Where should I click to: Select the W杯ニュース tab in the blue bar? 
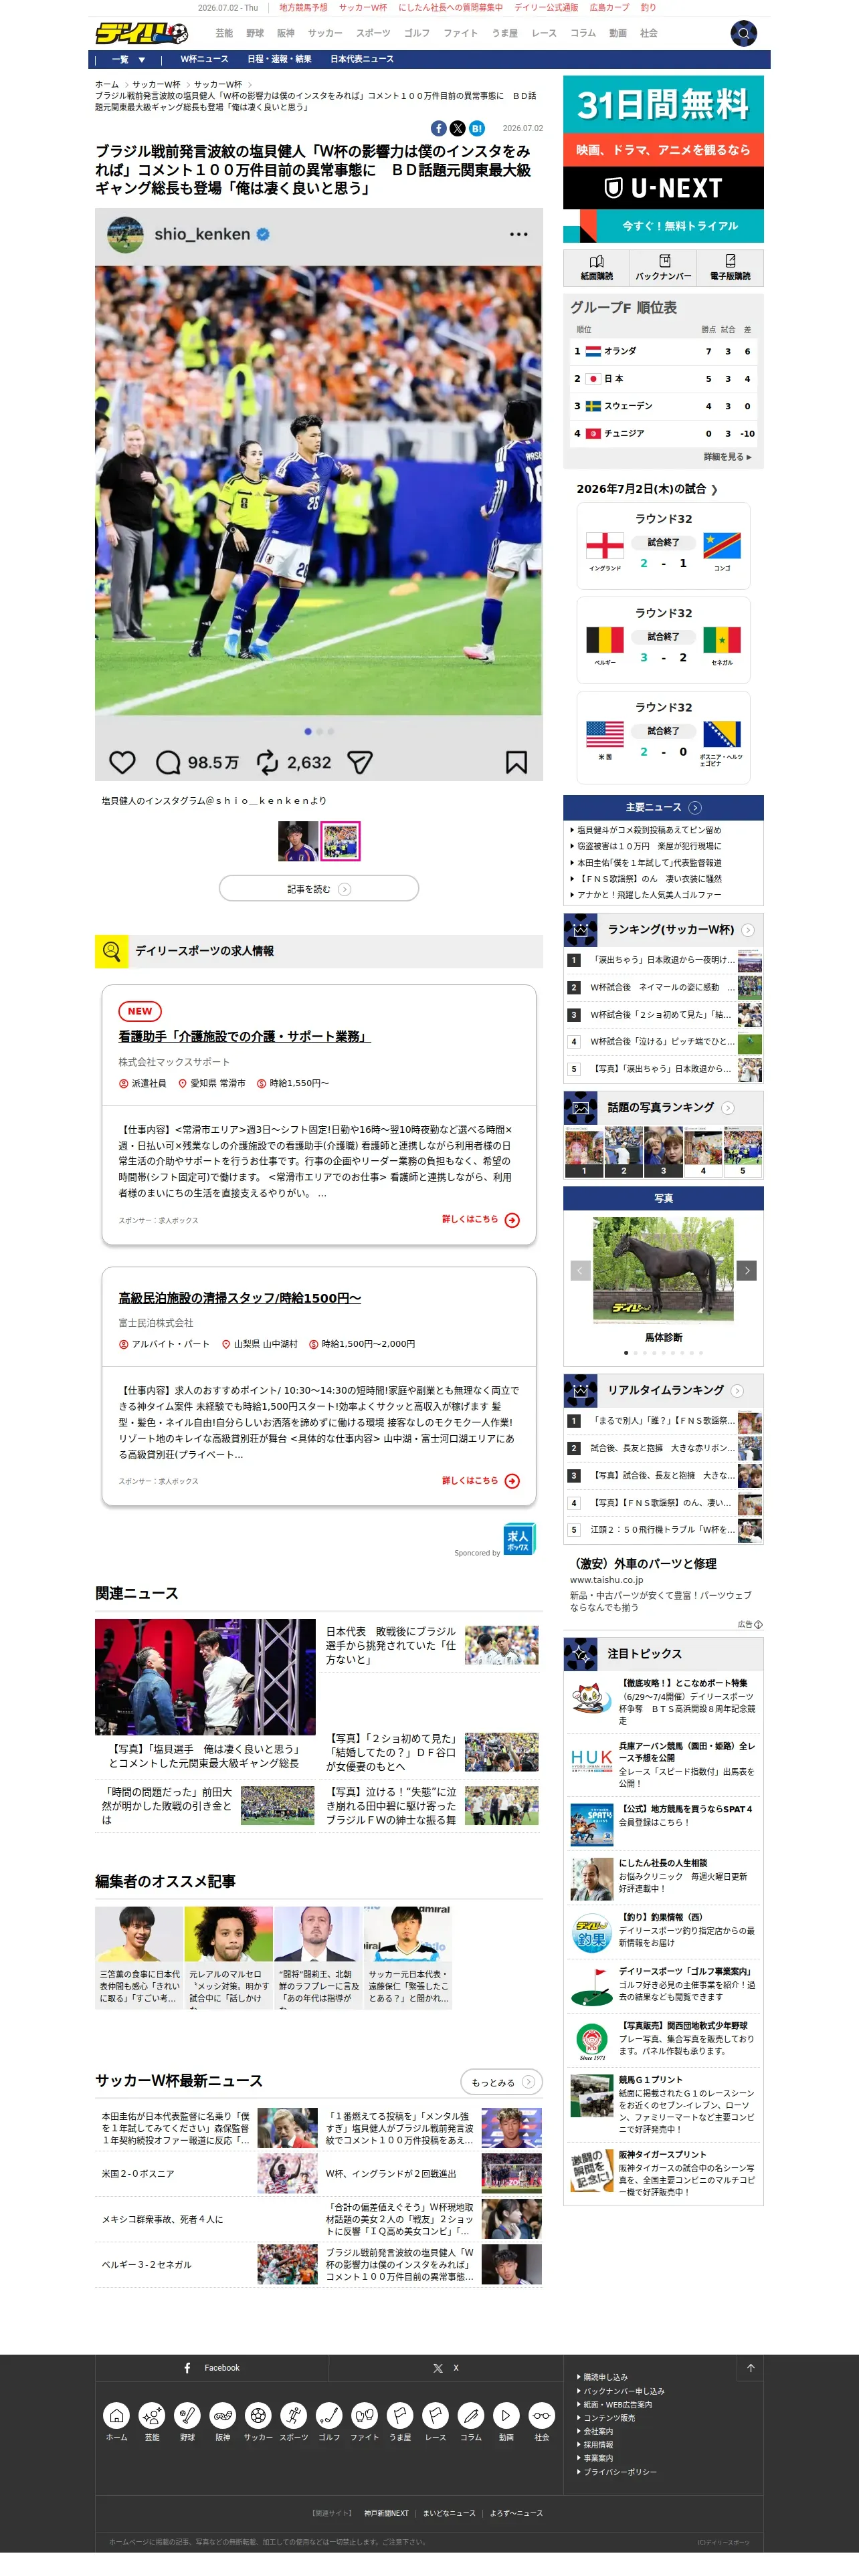204,59
